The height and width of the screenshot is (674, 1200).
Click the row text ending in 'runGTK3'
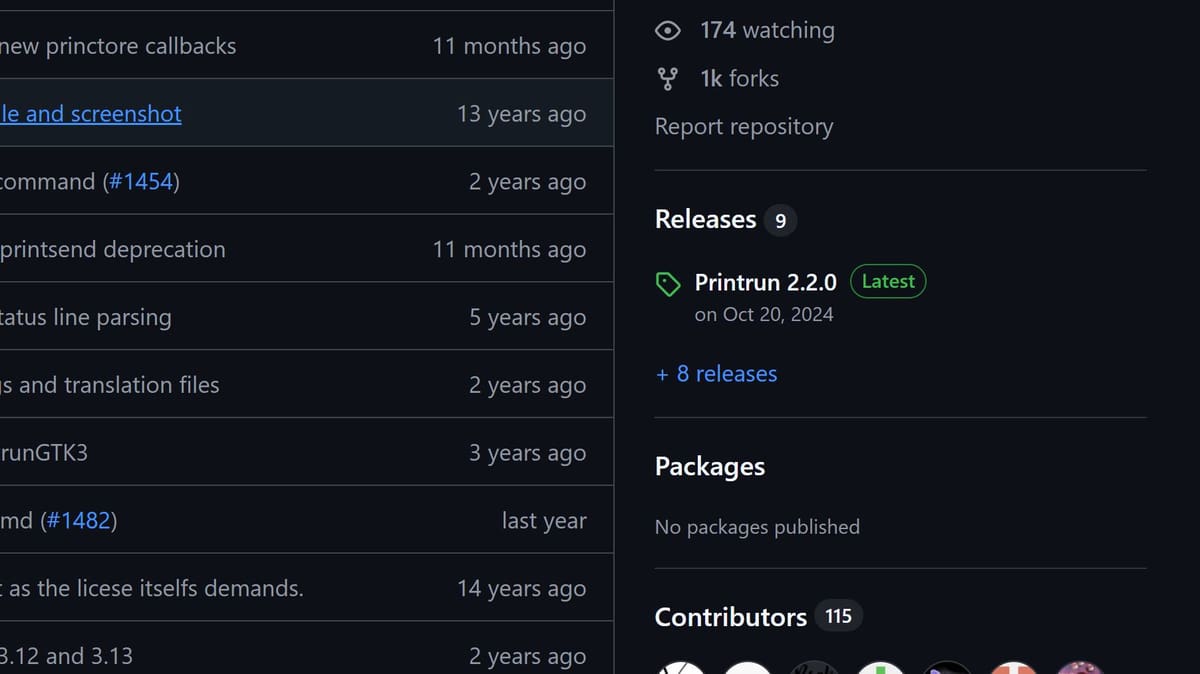(x=44, y=453)
